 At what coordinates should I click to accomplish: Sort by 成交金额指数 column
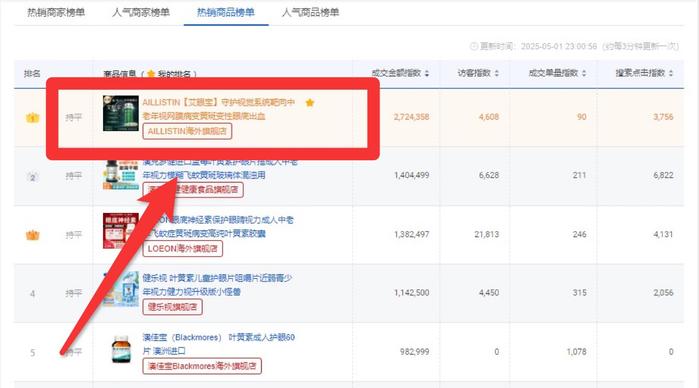click(400, 73)
